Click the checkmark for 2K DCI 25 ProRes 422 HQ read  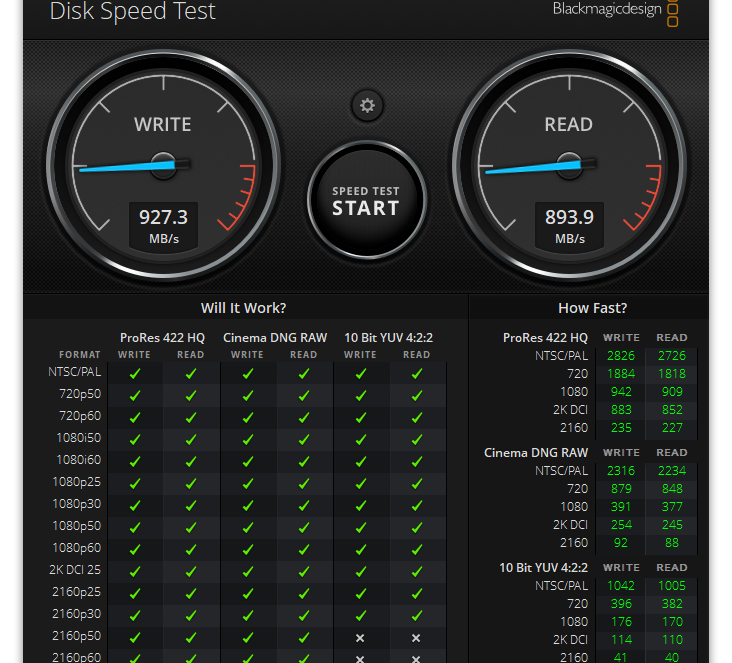(x=191, y=571)
